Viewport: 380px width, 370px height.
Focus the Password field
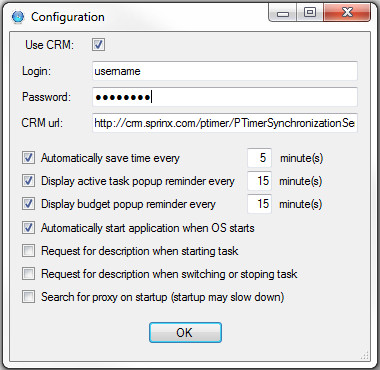coord(225,97)
